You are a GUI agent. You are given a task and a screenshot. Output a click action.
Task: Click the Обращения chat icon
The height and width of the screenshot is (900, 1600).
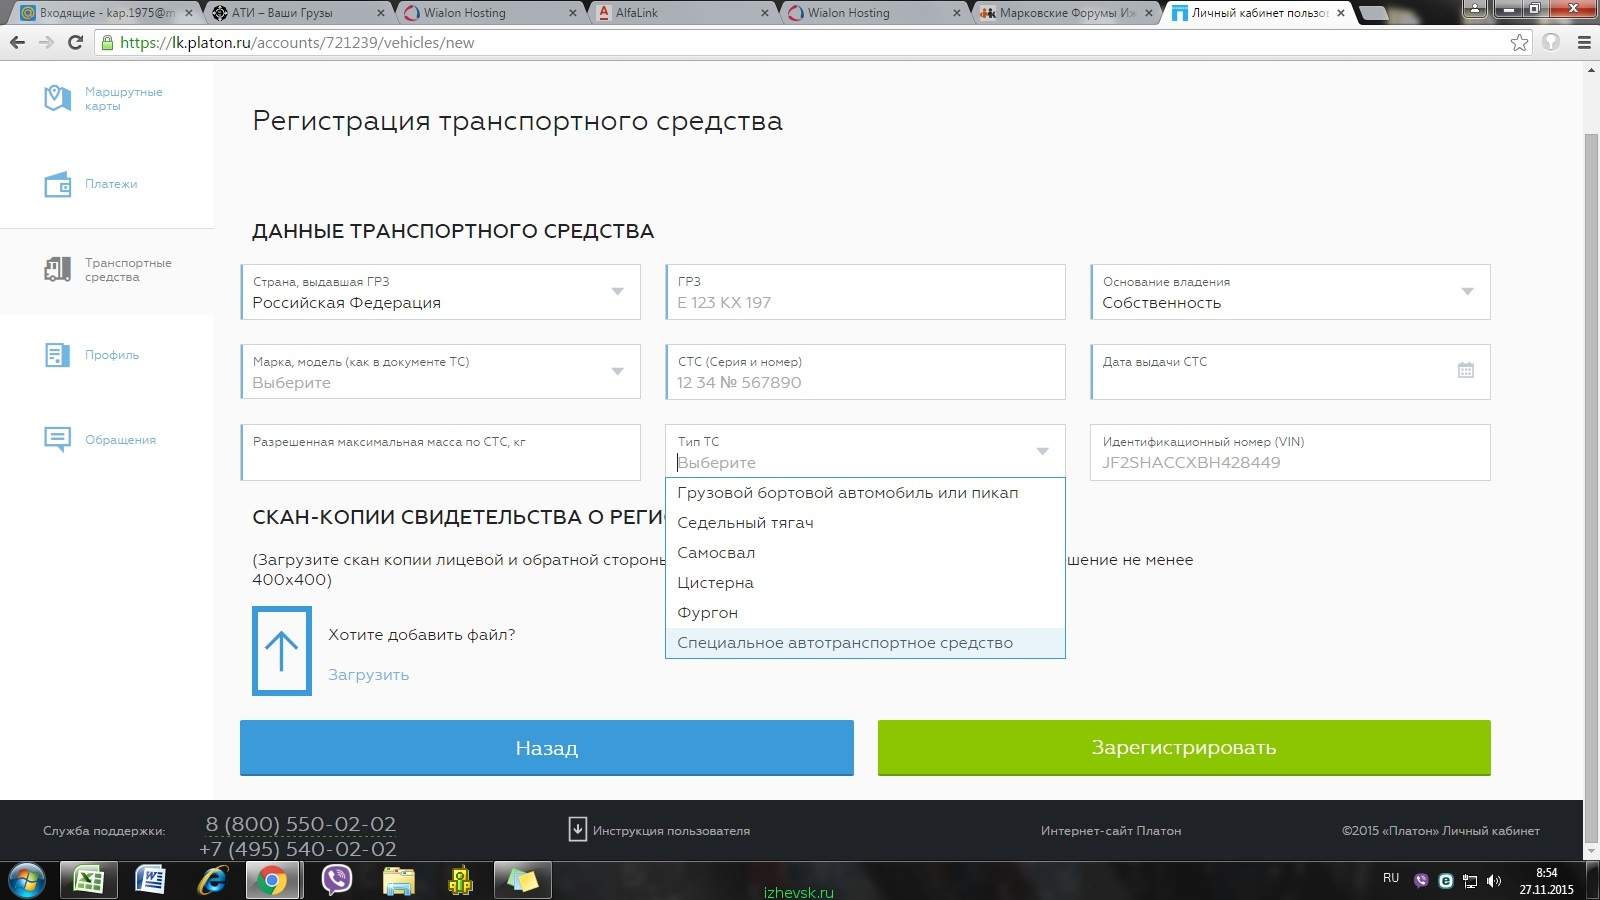pyautogui.click(x=57, y=439)
